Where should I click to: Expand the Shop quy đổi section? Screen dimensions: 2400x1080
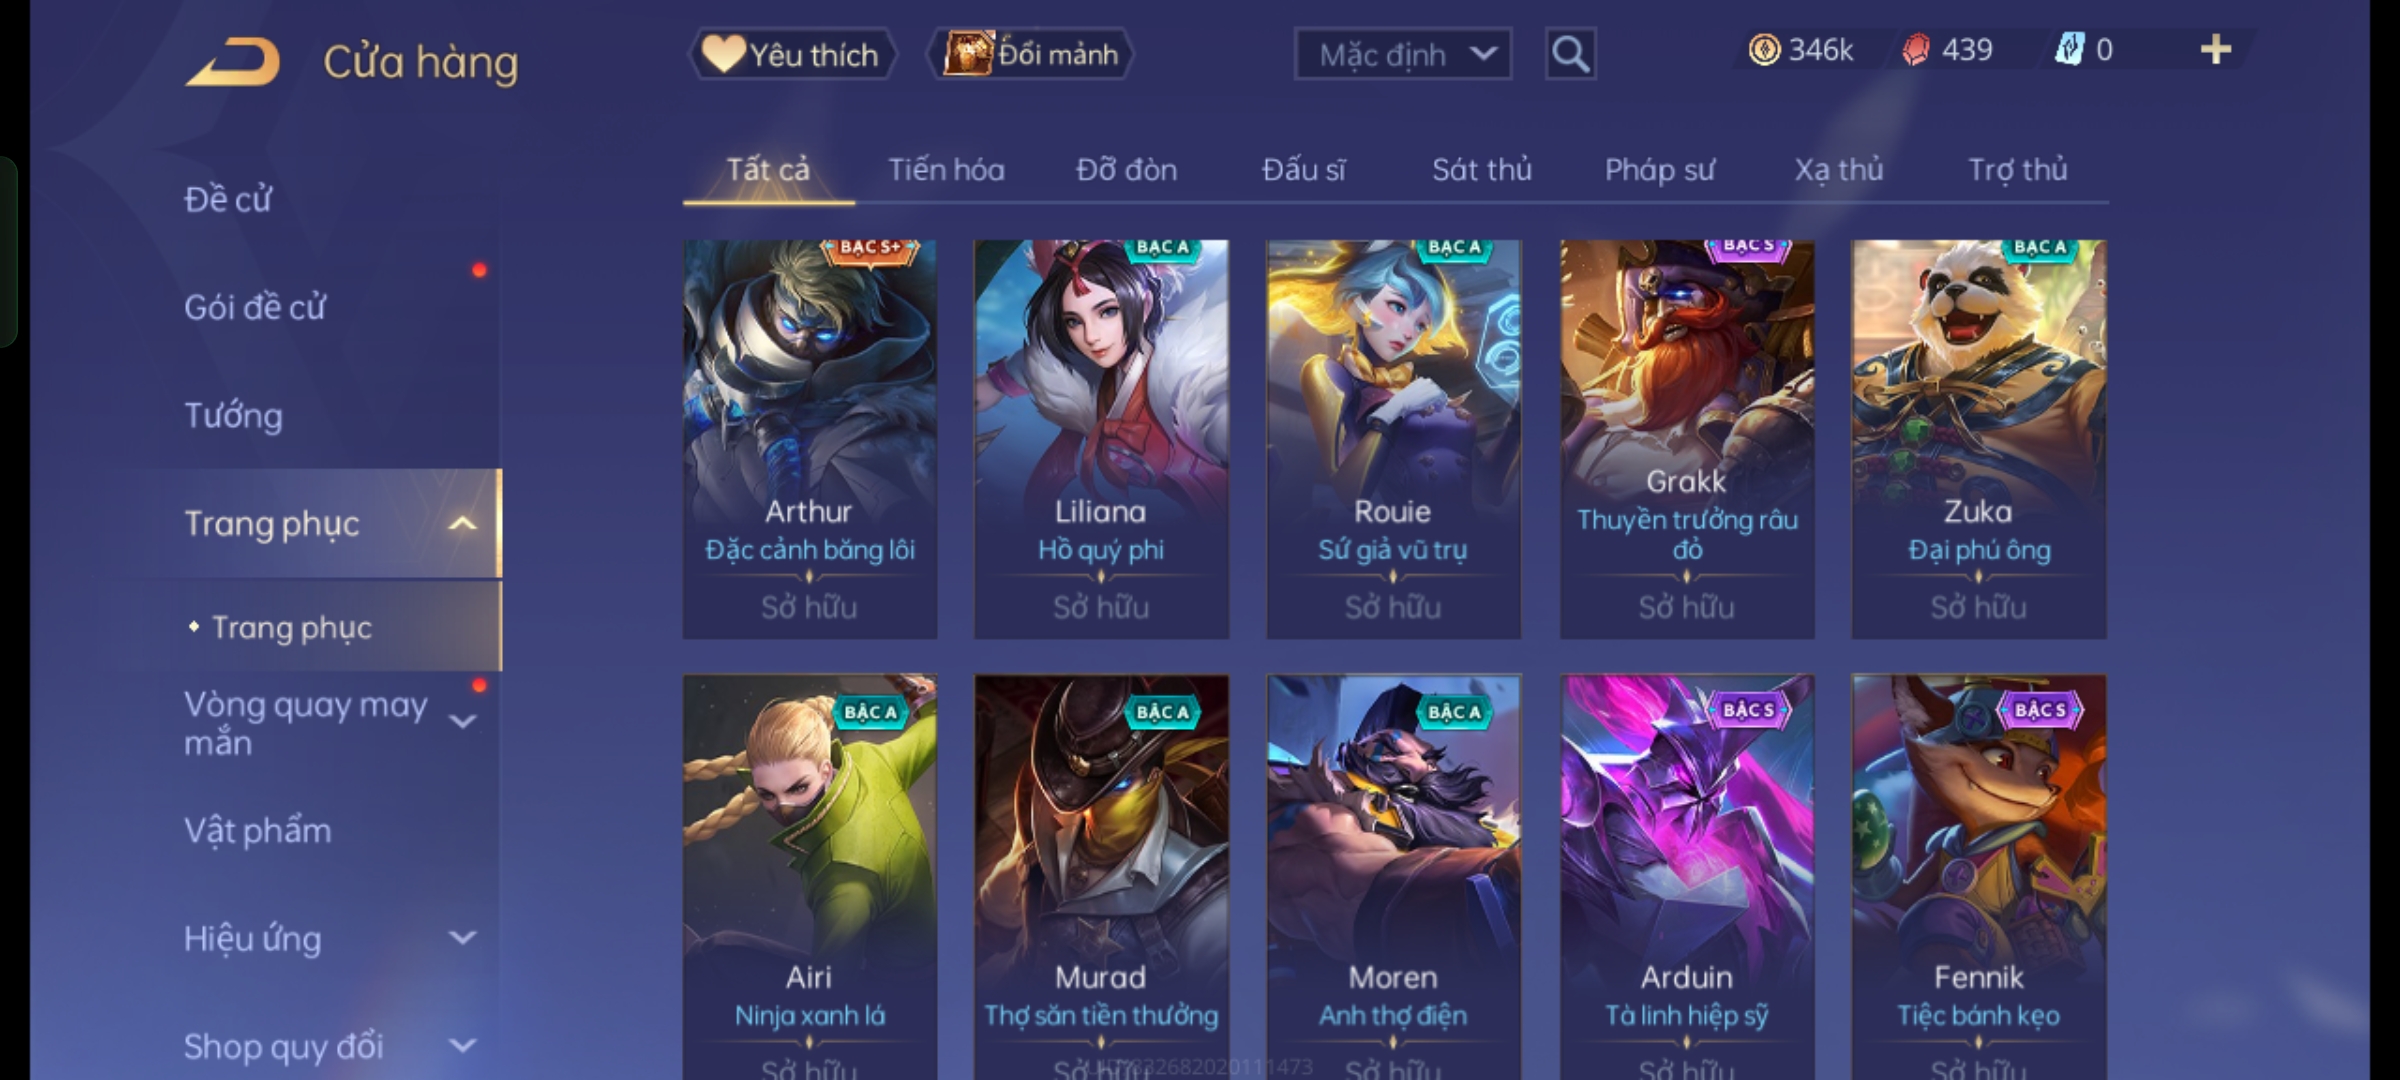coord(462,1046)
